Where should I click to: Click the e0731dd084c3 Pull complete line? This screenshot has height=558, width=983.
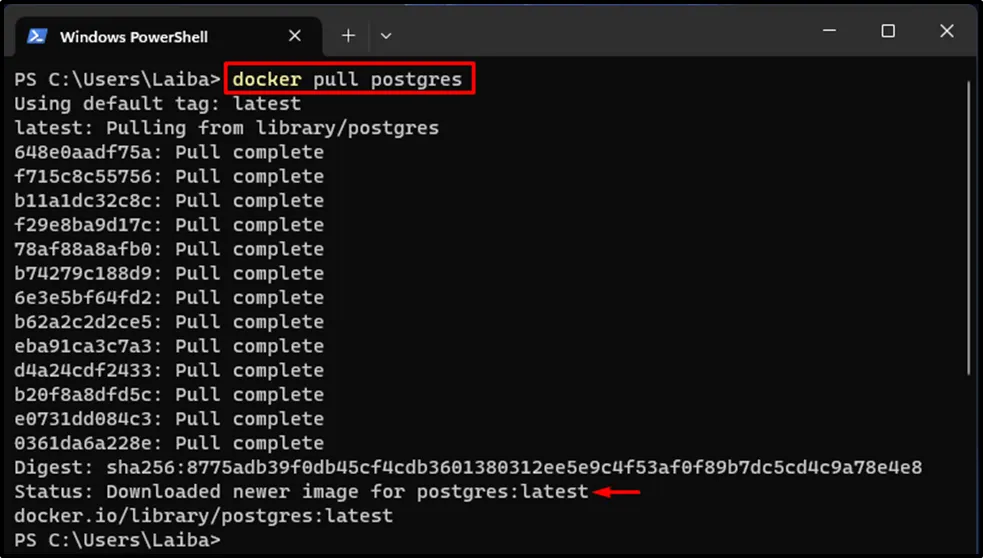(x=169, y=419)
